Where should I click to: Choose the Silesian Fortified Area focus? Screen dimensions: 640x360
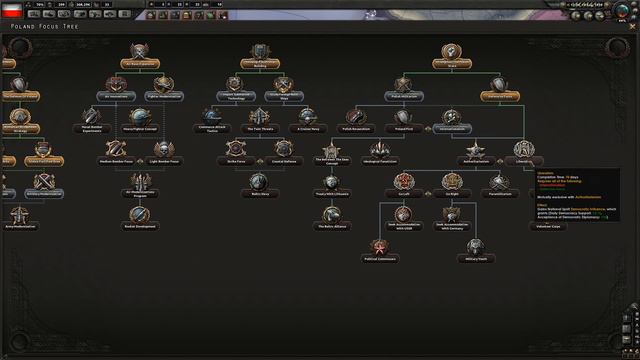(x=44, y=153)
